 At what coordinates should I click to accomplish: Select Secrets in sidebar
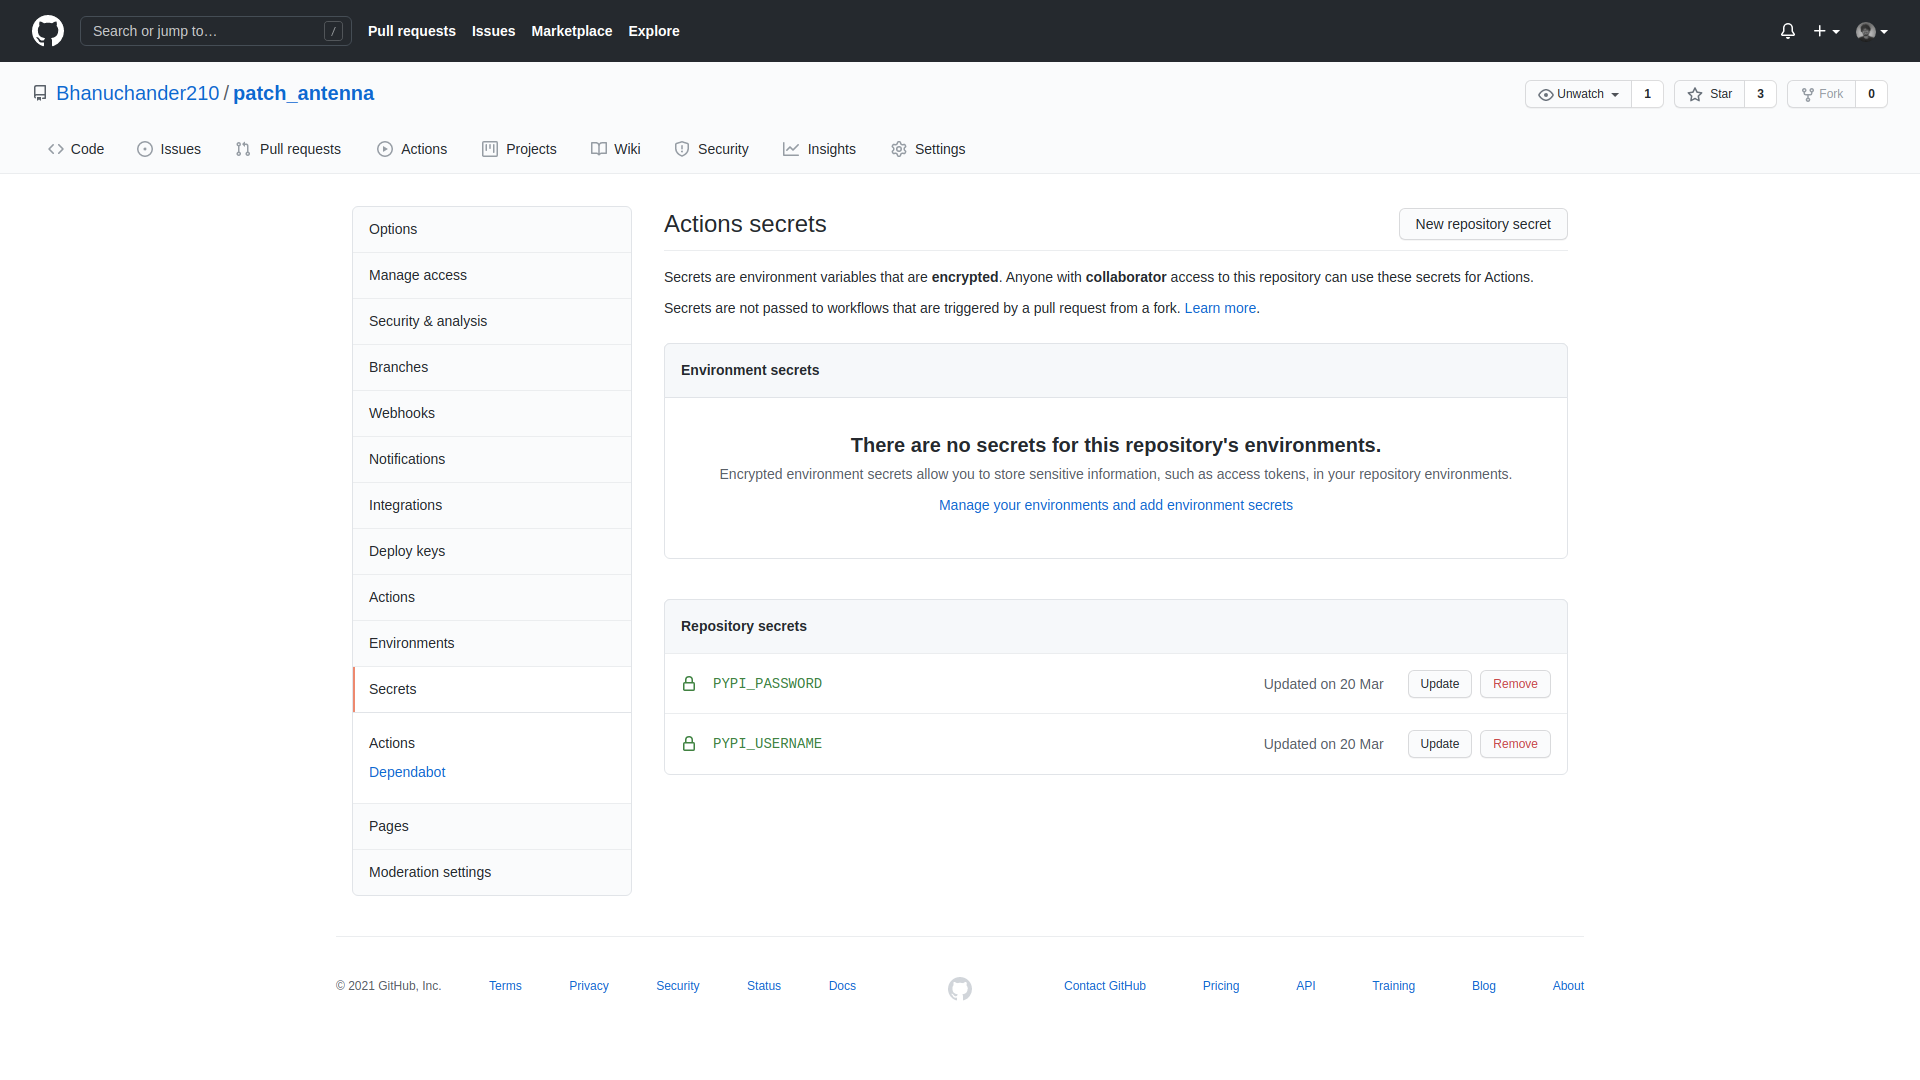pos(492,690)
